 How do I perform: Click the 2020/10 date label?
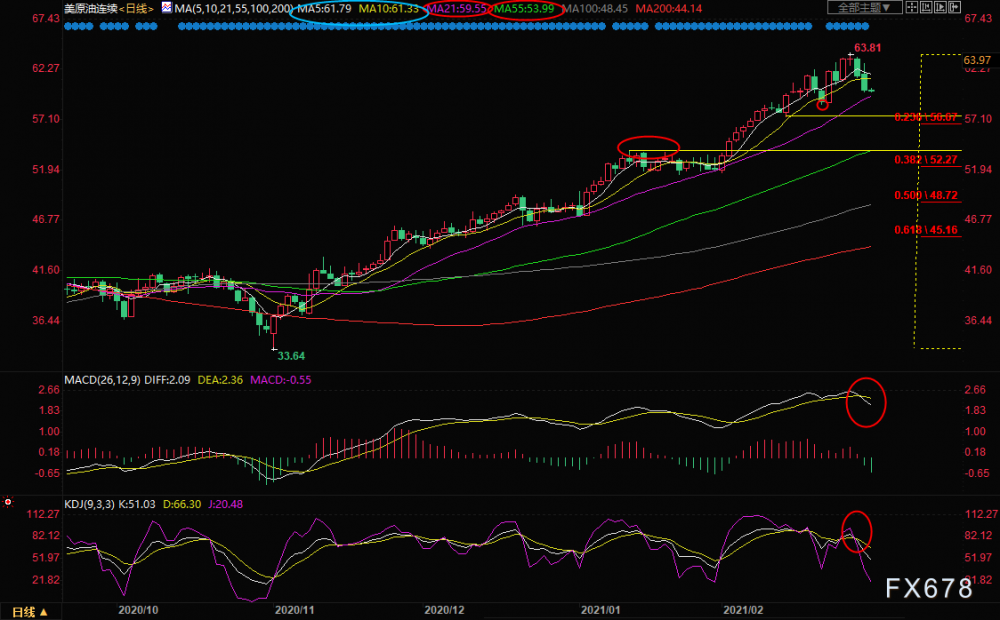click(x=138, y=610)
